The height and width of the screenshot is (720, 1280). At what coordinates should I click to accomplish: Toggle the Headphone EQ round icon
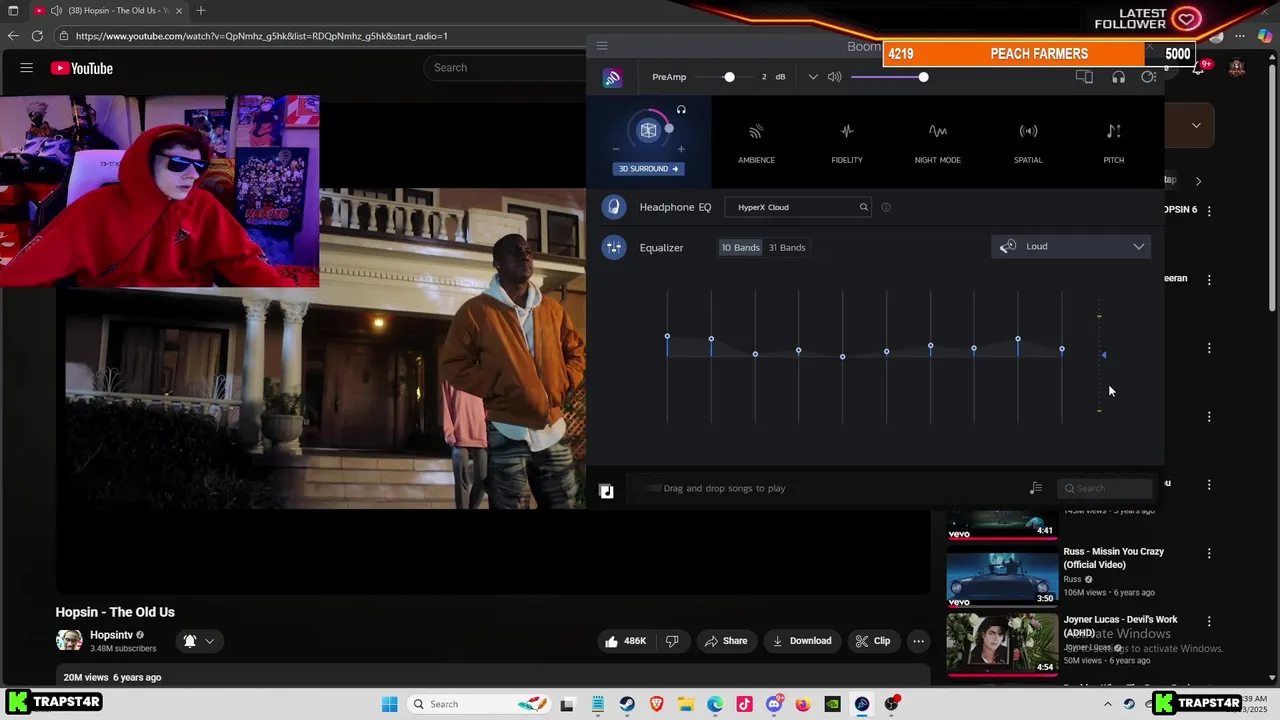pyautogui.click(x=613, y=207)
